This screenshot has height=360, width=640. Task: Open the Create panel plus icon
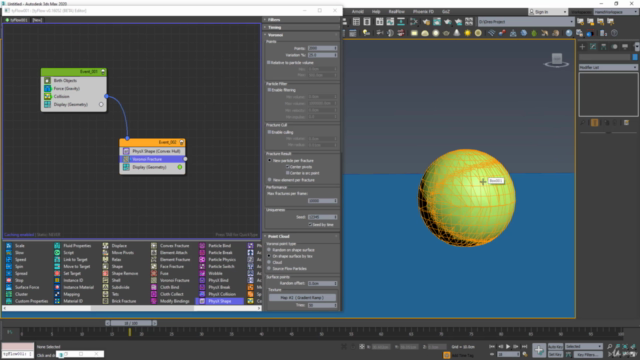[582, 47]
